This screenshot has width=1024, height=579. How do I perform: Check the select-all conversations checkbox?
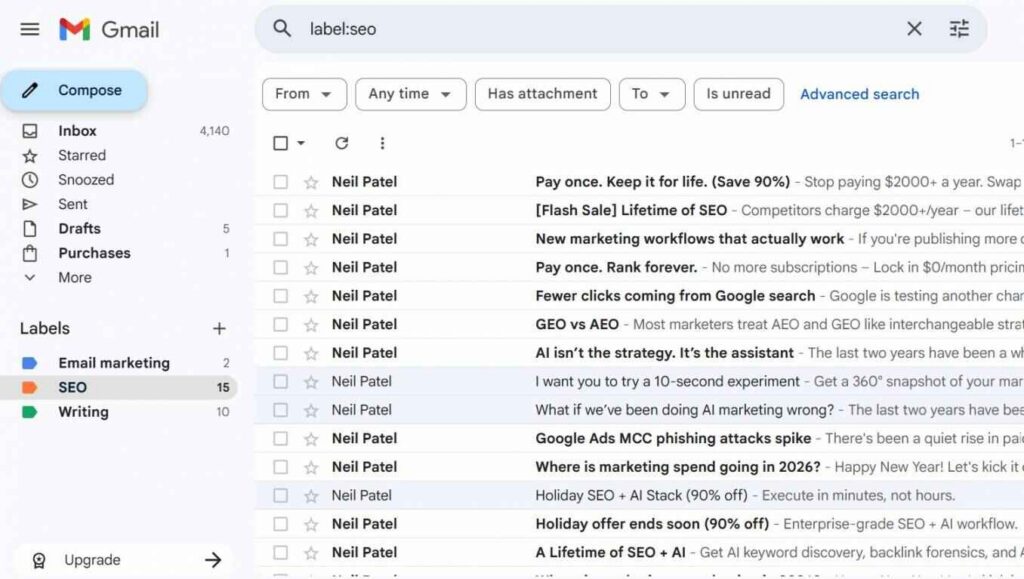point(282,143)
